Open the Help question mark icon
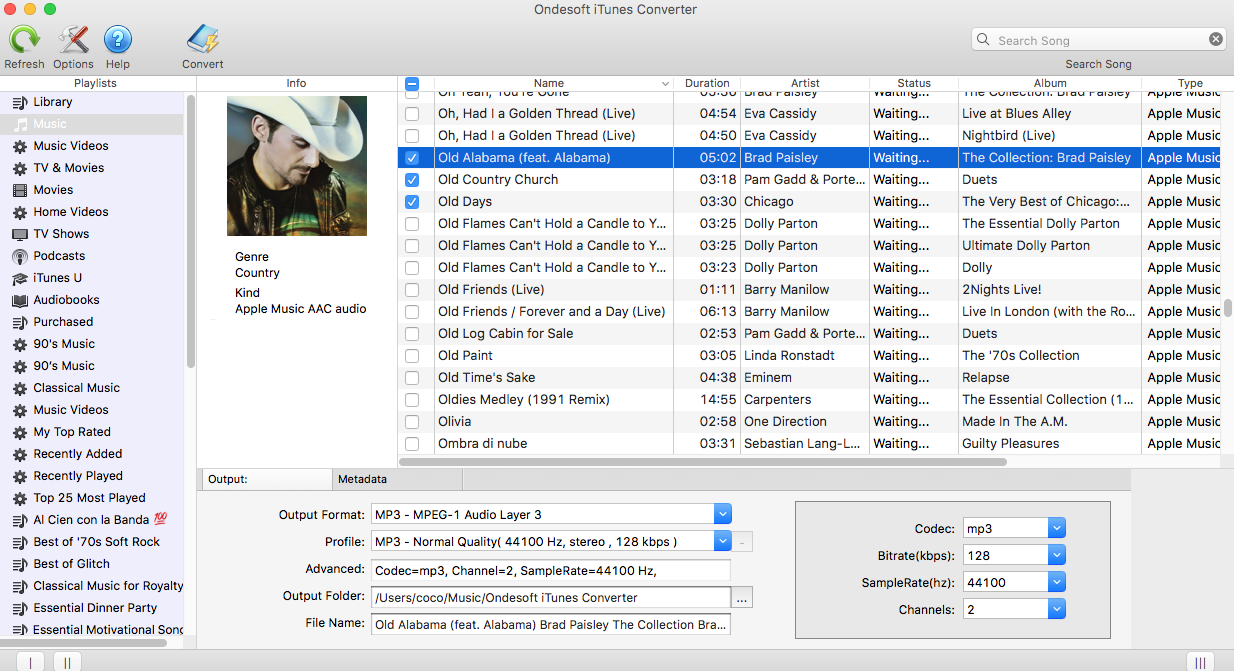Viewport: 1234px width, 671px height. [118, 40]
